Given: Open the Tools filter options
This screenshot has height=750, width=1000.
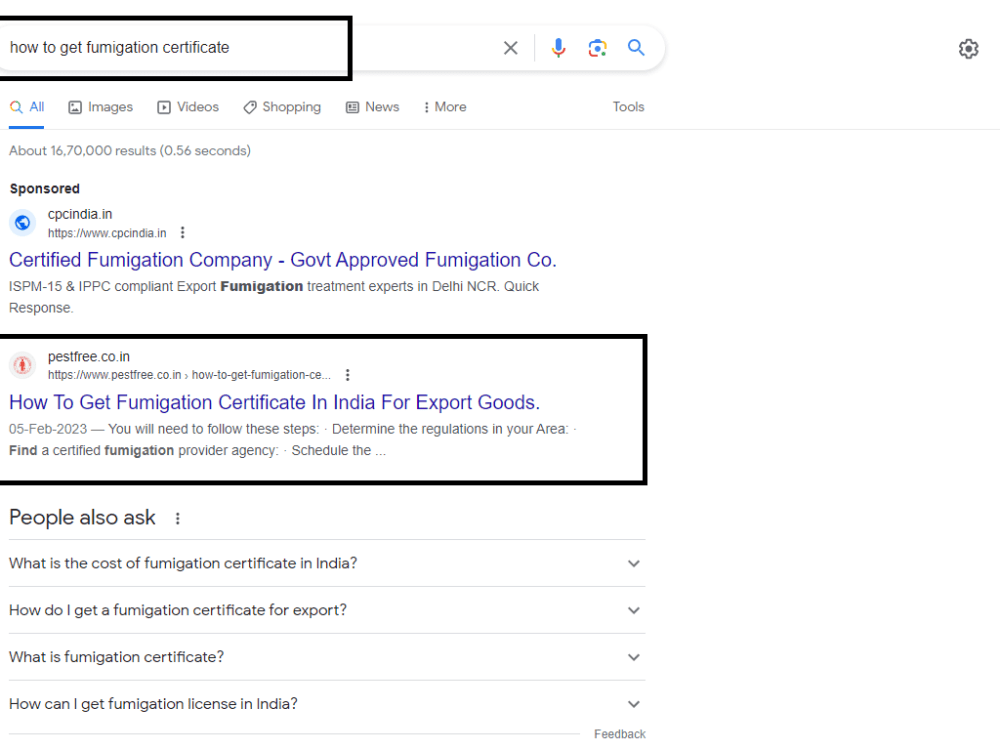Looking at the screenshot, I should coord(628,107).
